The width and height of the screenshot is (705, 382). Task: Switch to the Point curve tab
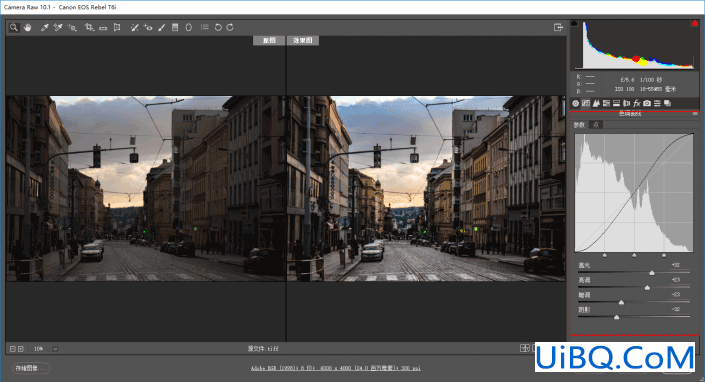(x=596, y=125)
